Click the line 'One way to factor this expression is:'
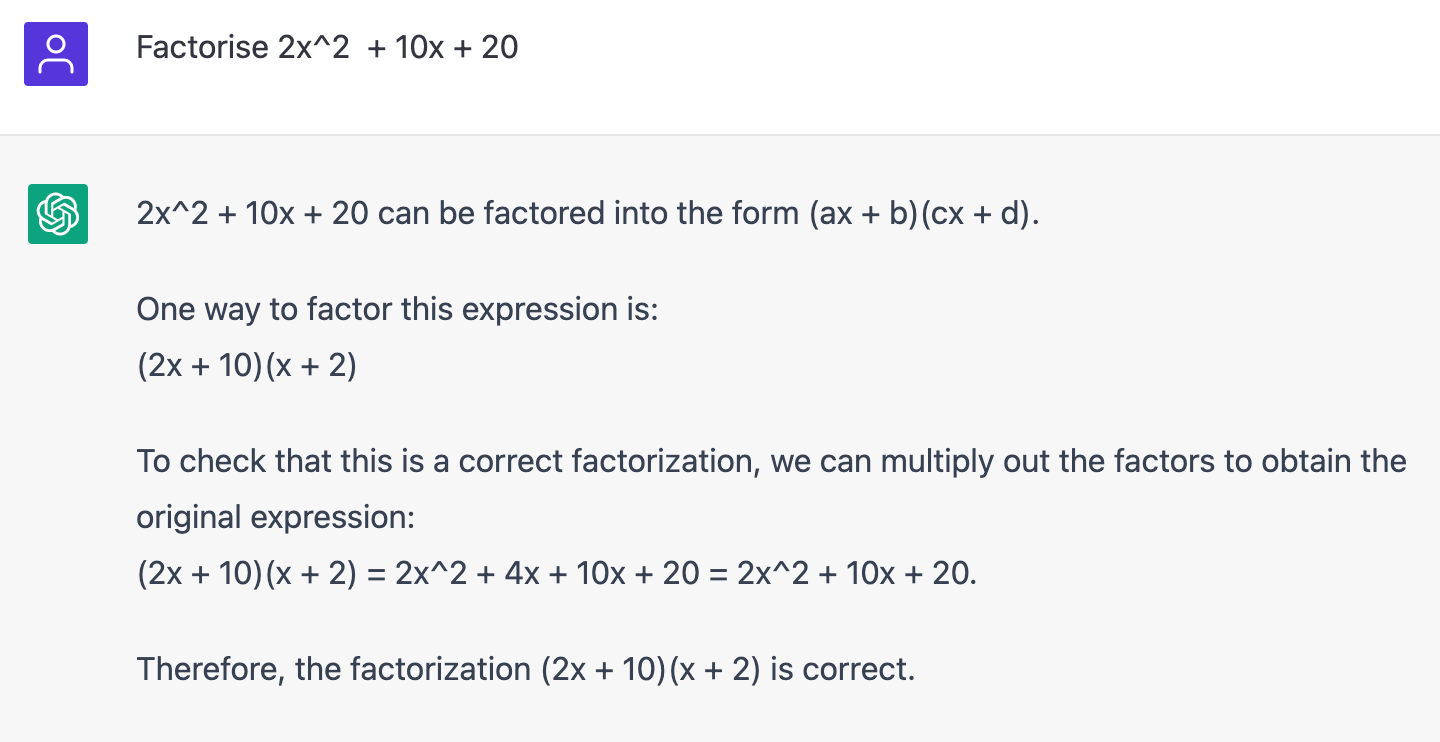The height and width of the screenshot is (742, 1440). click(x=398, y=310)
